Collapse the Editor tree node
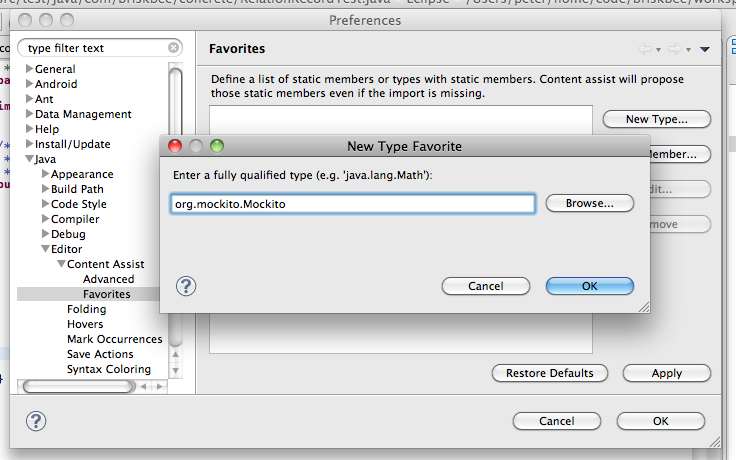 point(45,249)
